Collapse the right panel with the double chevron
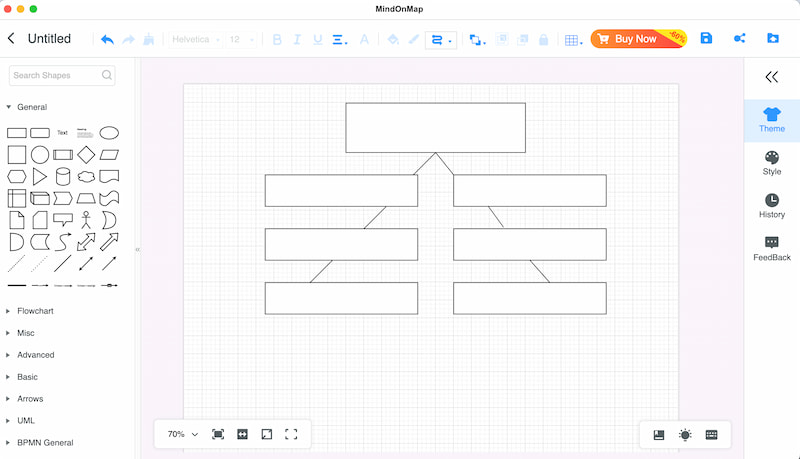 point(771,77)
